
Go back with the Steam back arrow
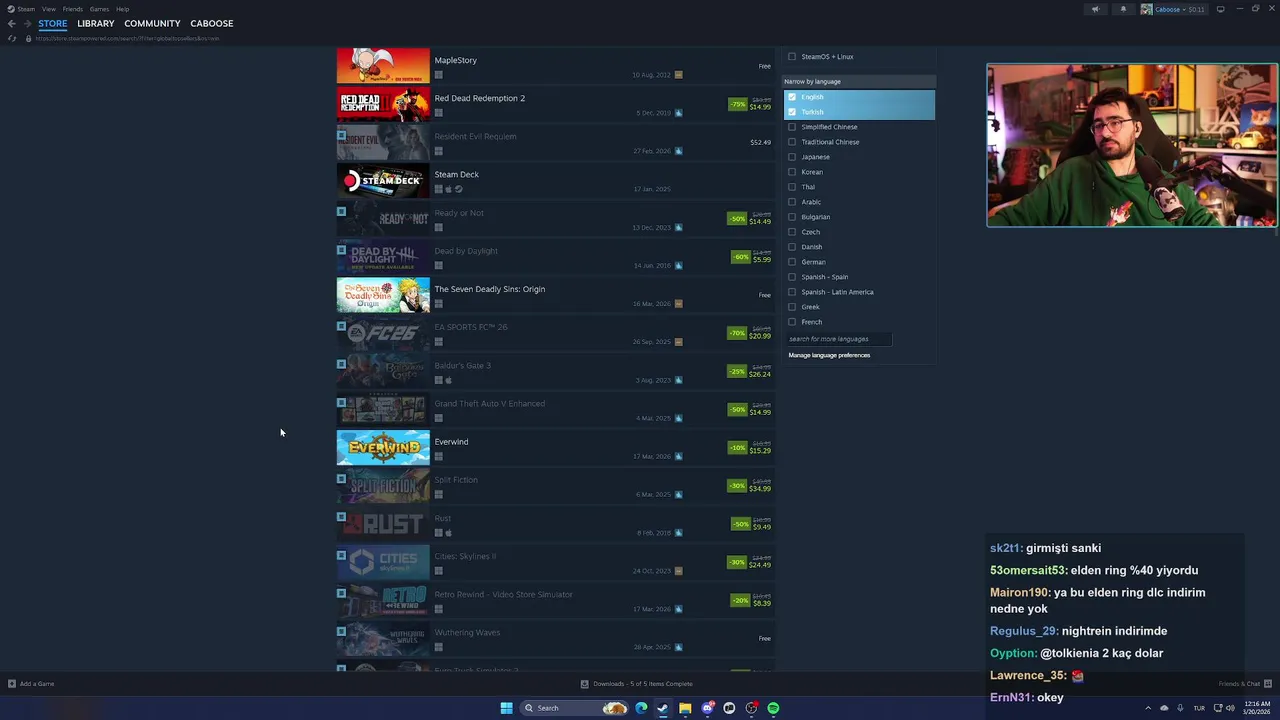(x=11, y=23)
